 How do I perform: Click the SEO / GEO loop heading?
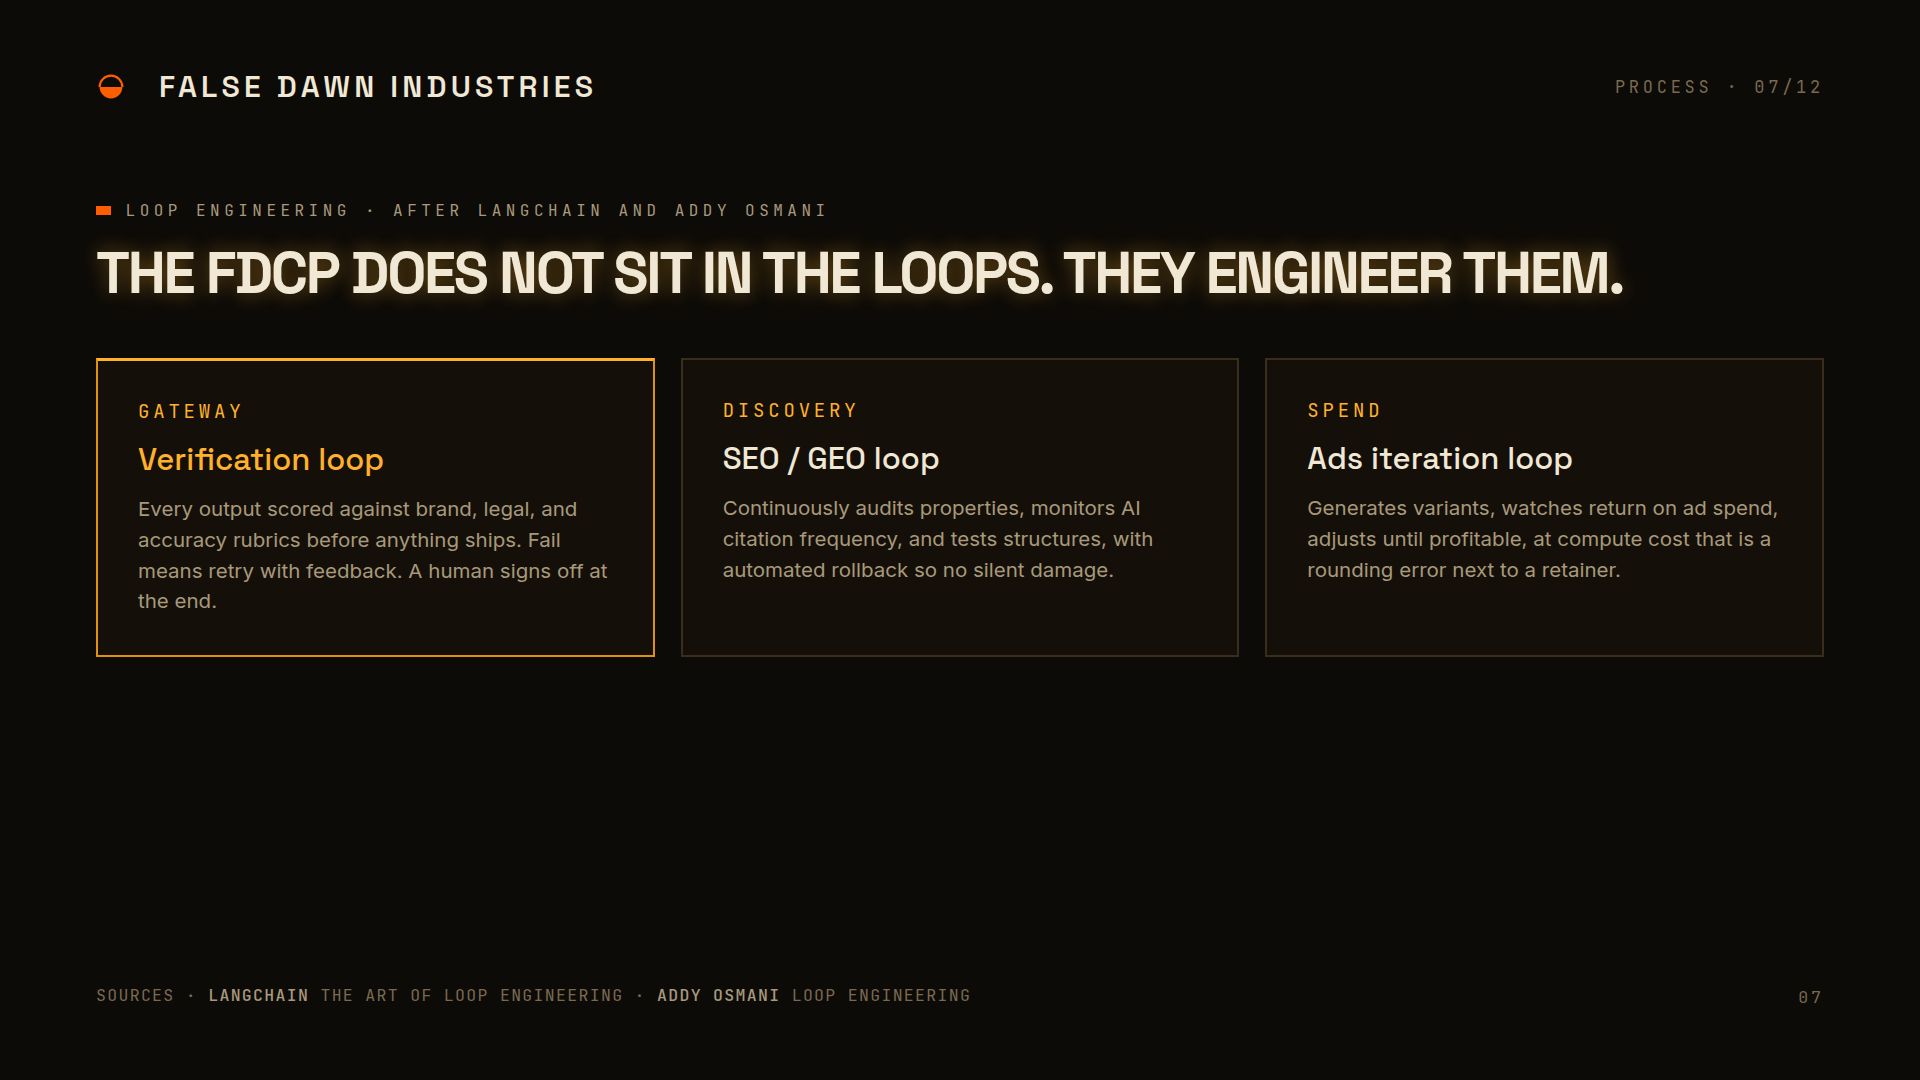[831, 458]
